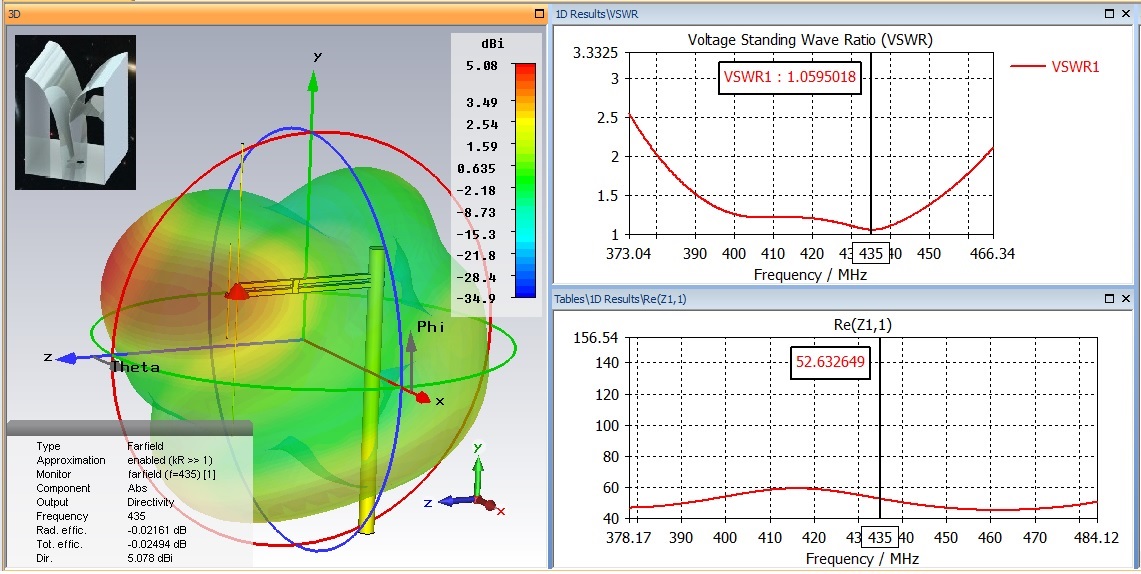Click the dBi color scale bar
Viewport: 1141px width, 574px height.
(525, 180)
